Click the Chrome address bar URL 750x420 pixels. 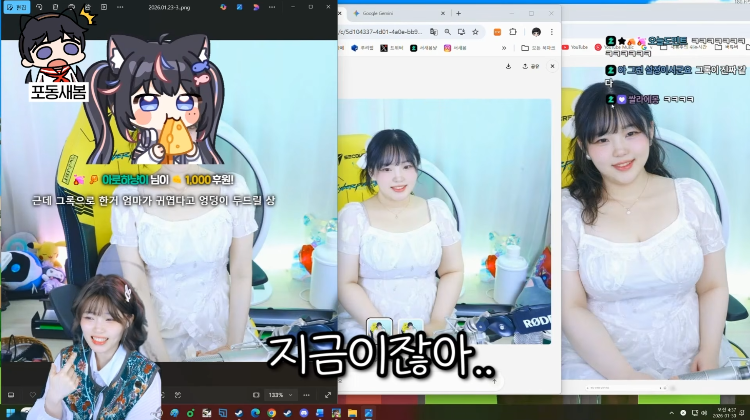(380, 32)
